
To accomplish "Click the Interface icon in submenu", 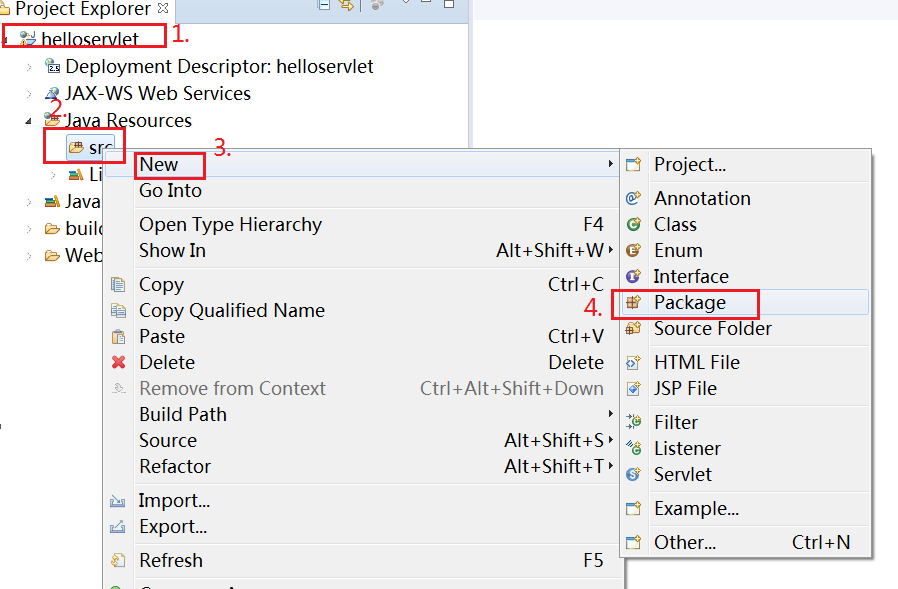I will [x=632, y=277].
